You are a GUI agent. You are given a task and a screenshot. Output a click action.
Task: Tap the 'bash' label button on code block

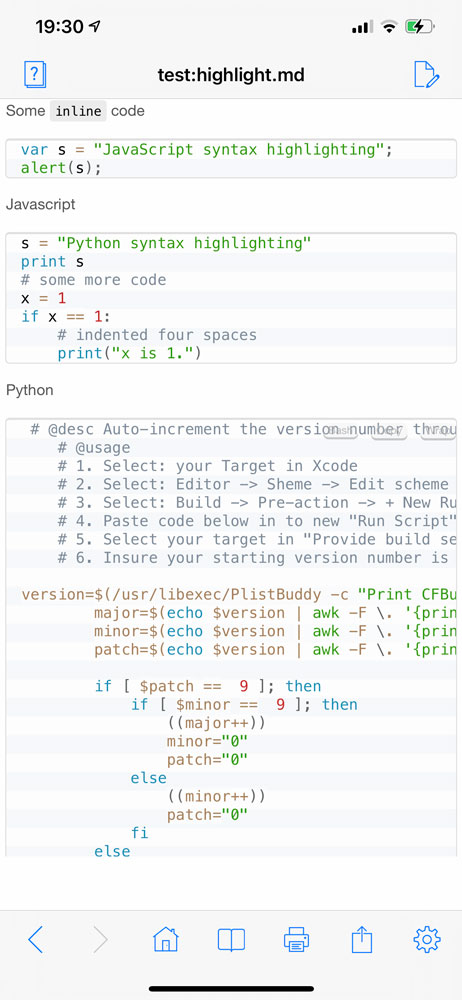[340, 431]
